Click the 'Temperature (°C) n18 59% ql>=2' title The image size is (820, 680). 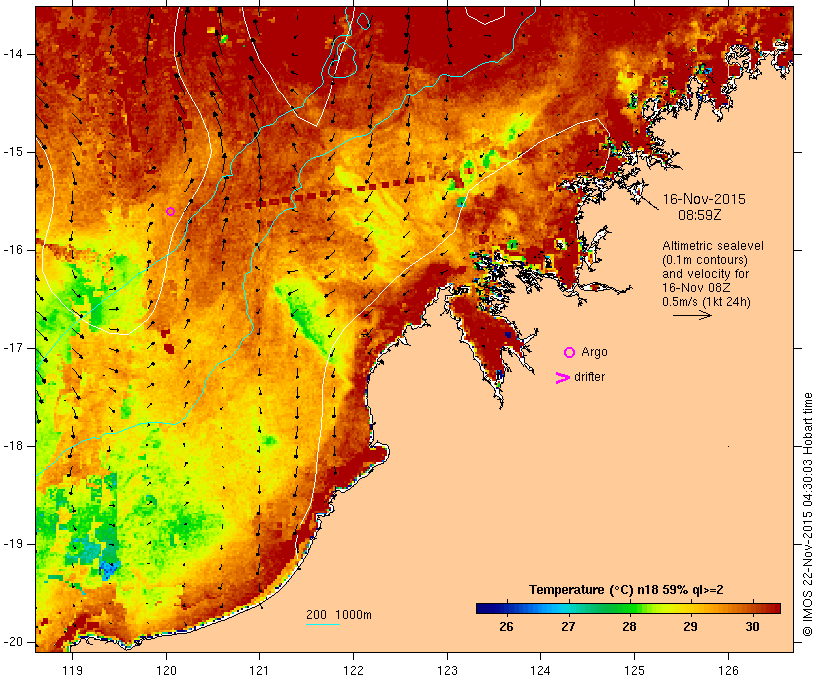626,590
